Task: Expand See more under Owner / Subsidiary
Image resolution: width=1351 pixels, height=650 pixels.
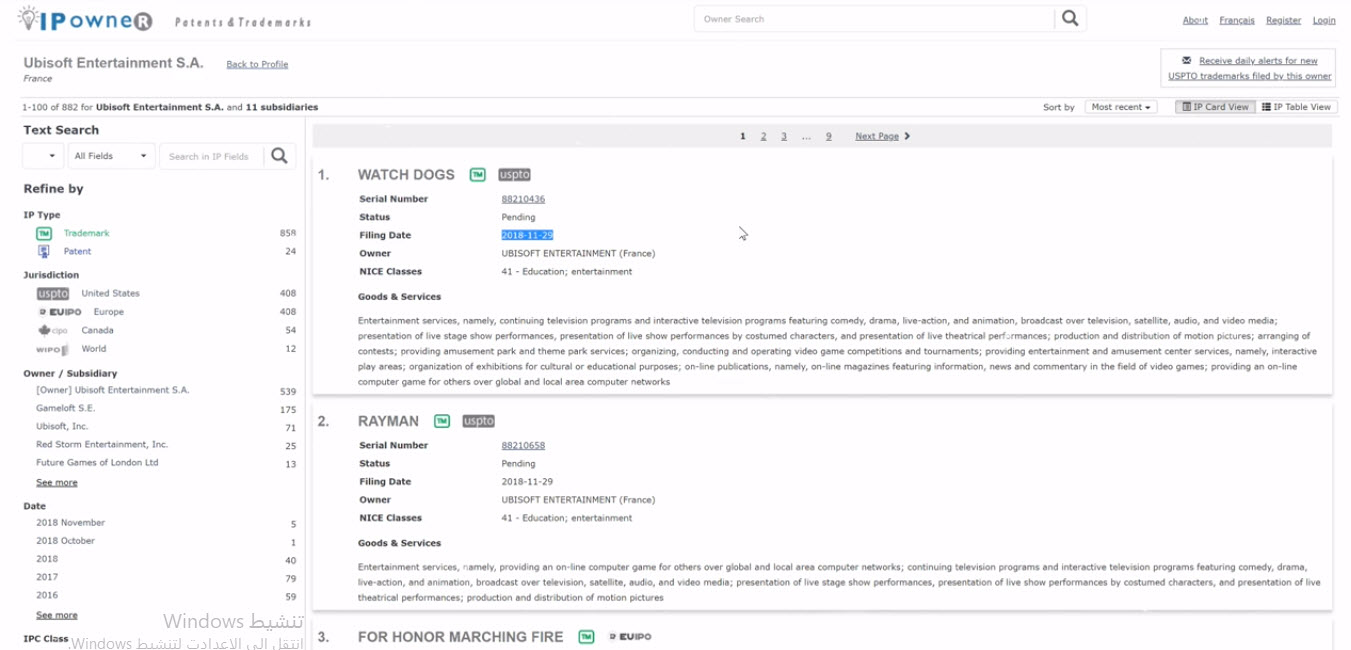Action: pyautogui.click(x=57, y=483)
